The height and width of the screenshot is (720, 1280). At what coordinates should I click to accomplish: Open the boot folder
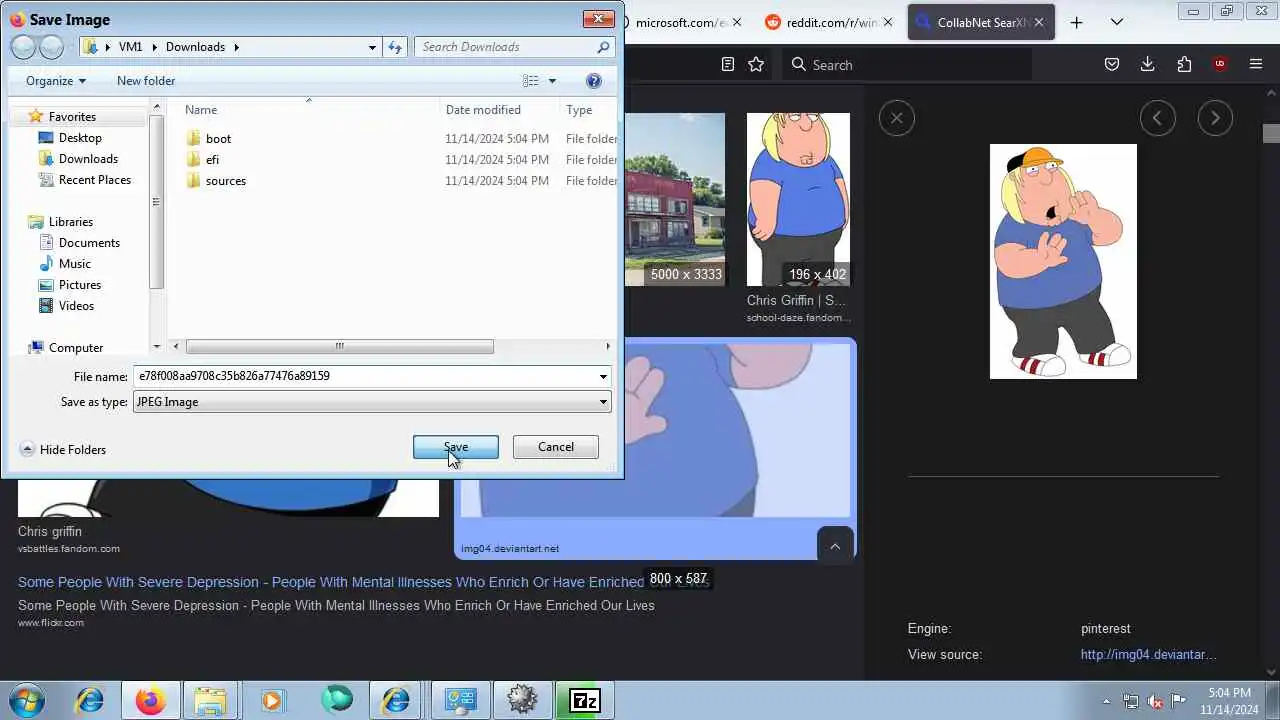218,139
